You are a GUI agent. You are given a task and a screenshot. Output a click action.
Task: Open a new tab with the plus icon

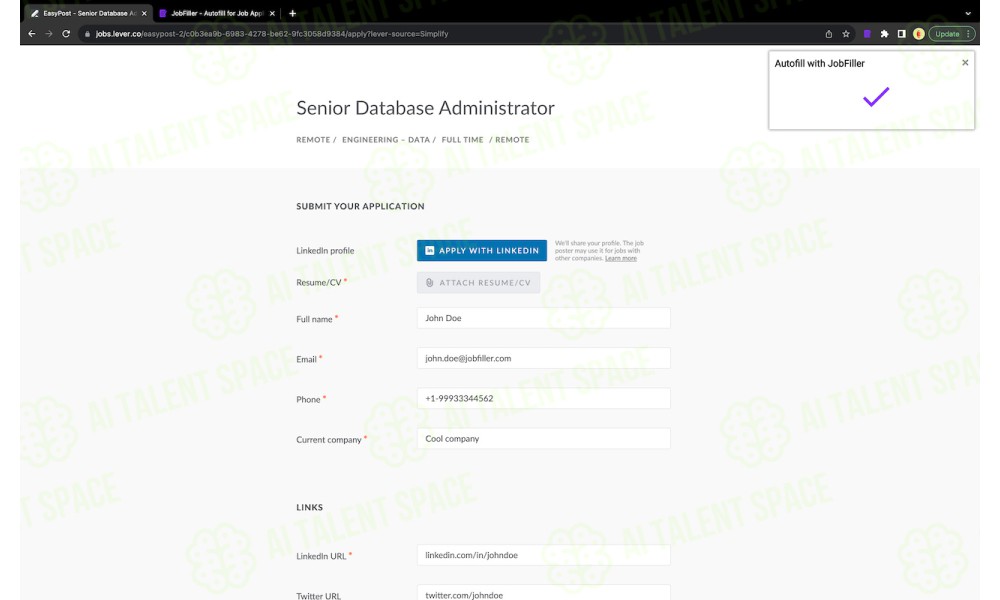pos(292,13)
